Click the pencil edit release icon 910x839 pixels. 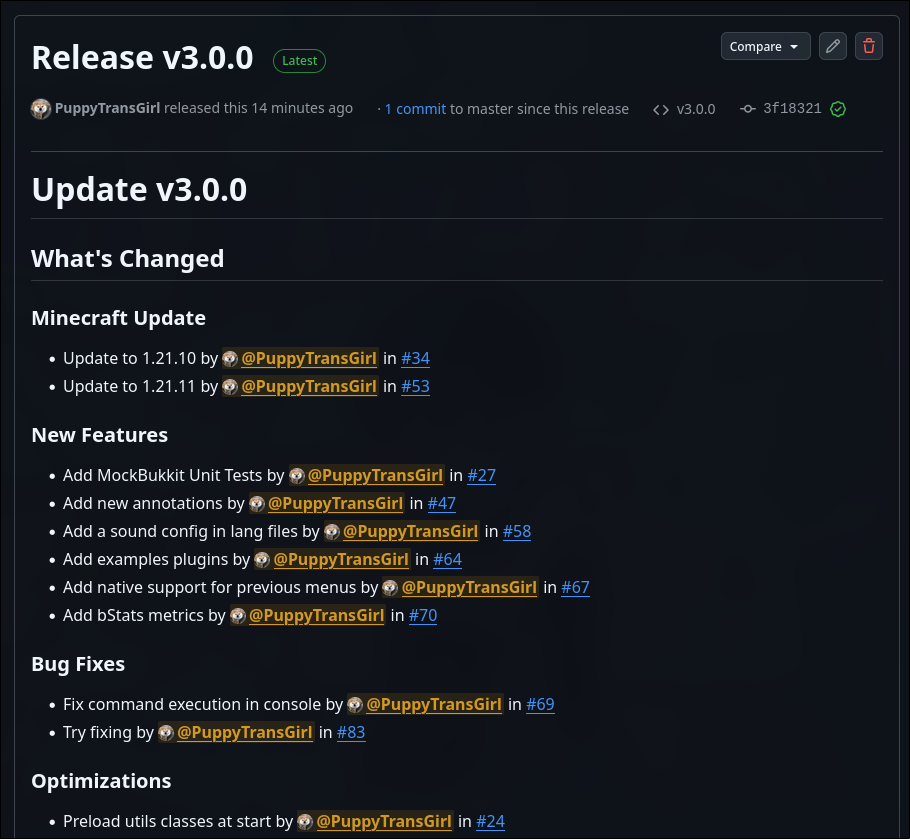pos(832,46)
